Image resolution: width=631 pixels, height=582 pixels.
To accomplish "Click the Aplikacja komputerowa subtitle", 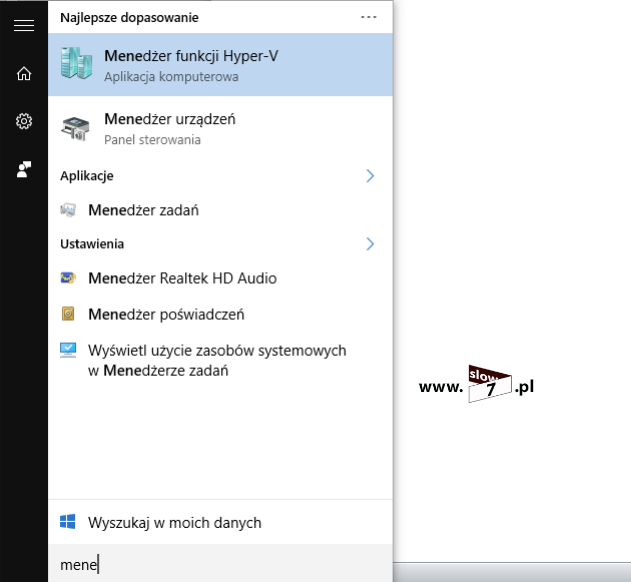I will (x=171, y=76).
